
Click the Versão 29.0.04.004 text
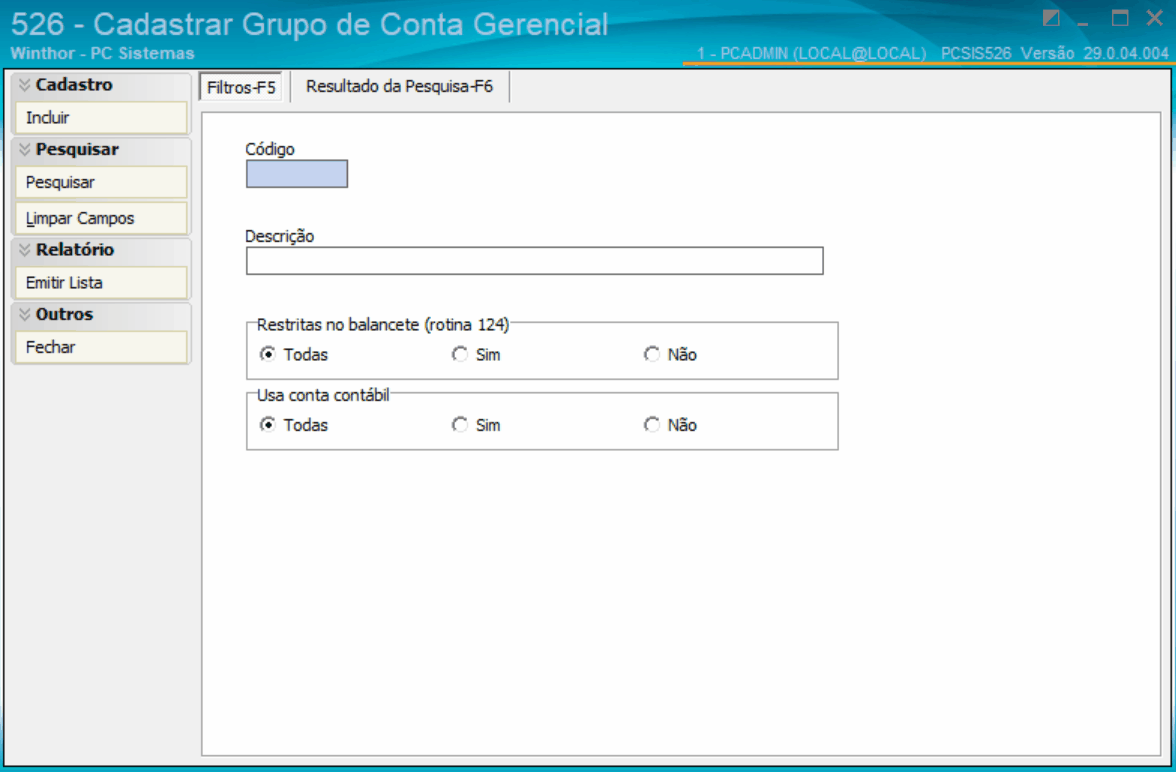[1094, 53]
